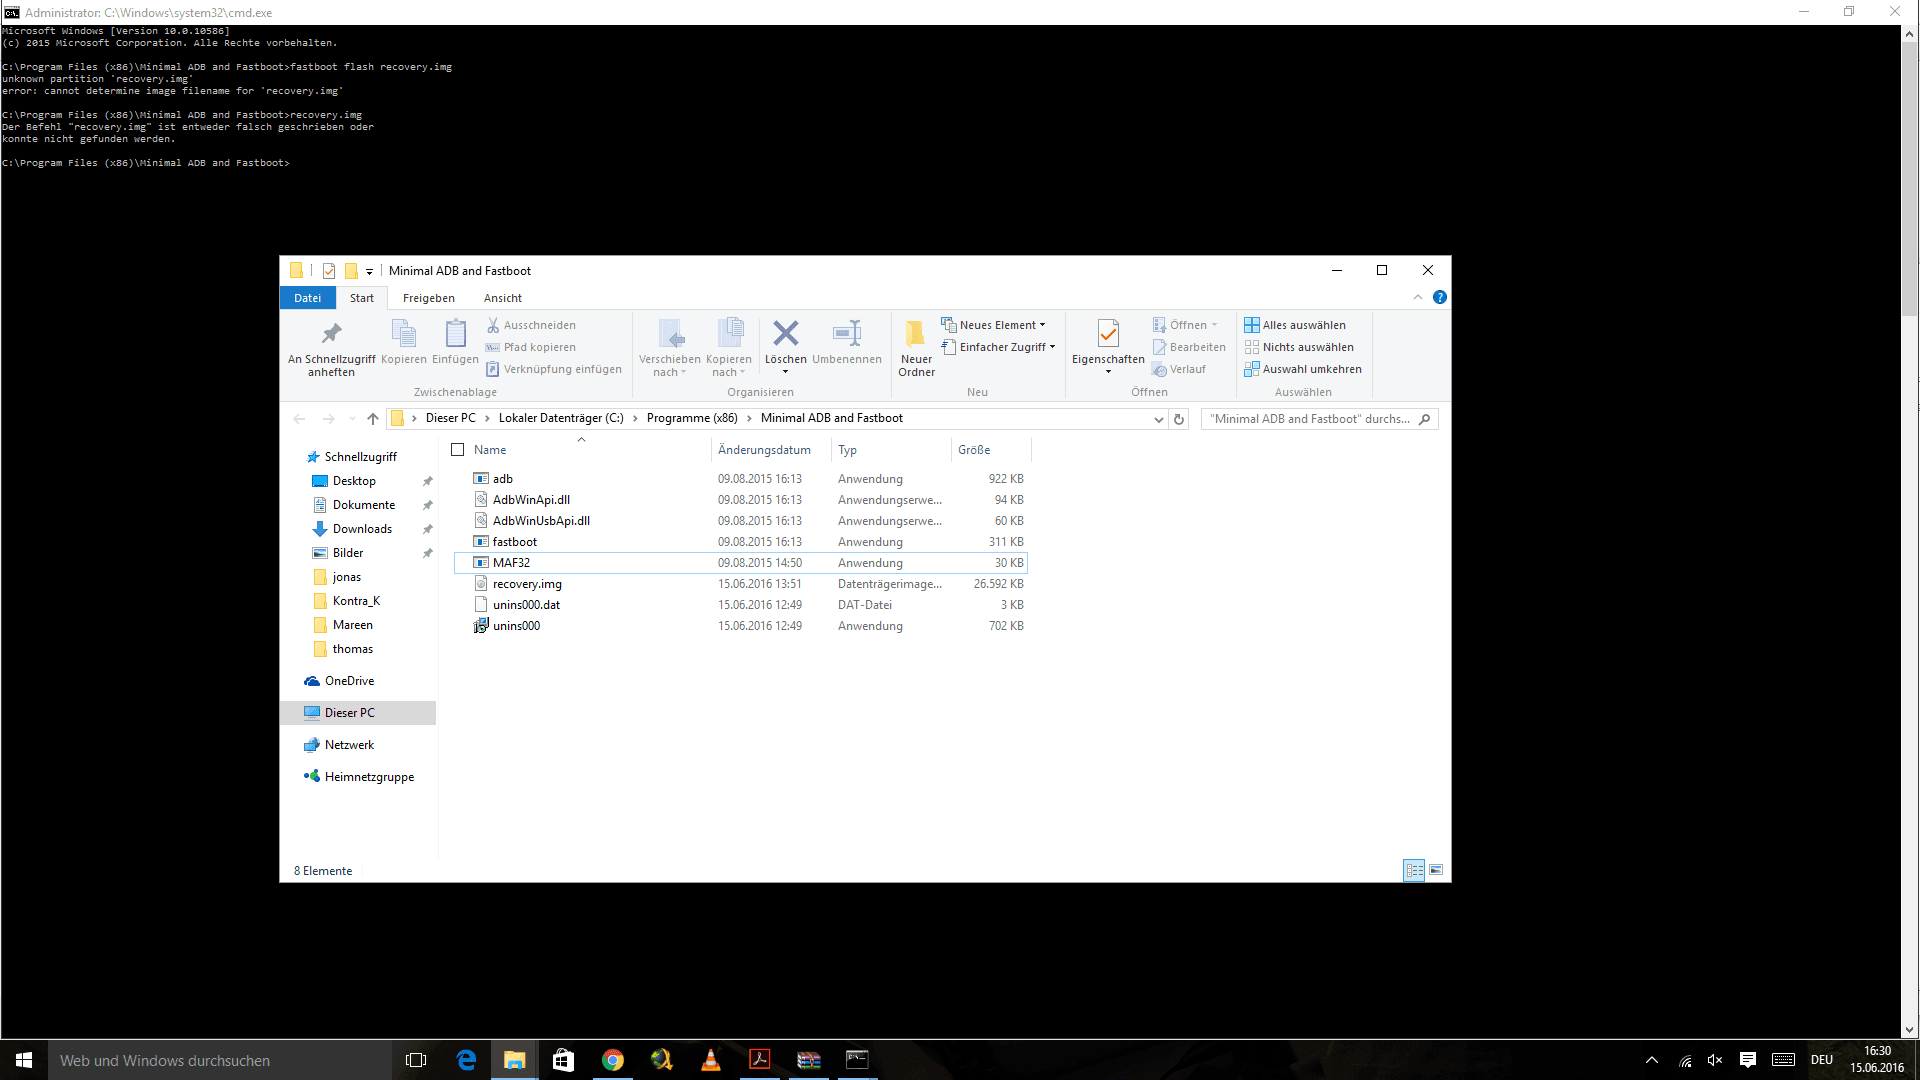This screenshot has height=1080, width=1920.
Task: Sort by Änderungsdatum column header
Action: tap(764, 450)
